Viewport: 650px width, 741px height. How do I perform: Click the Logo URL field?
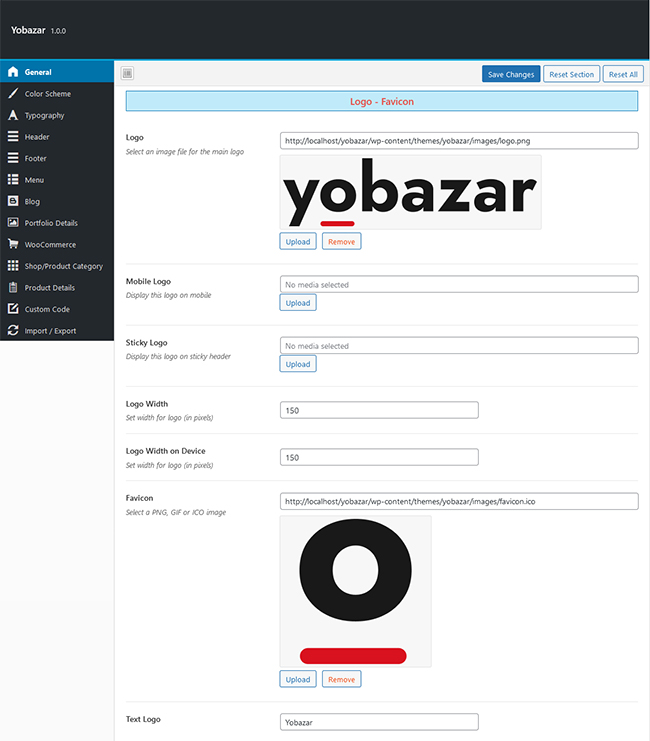tap(459, 141)
